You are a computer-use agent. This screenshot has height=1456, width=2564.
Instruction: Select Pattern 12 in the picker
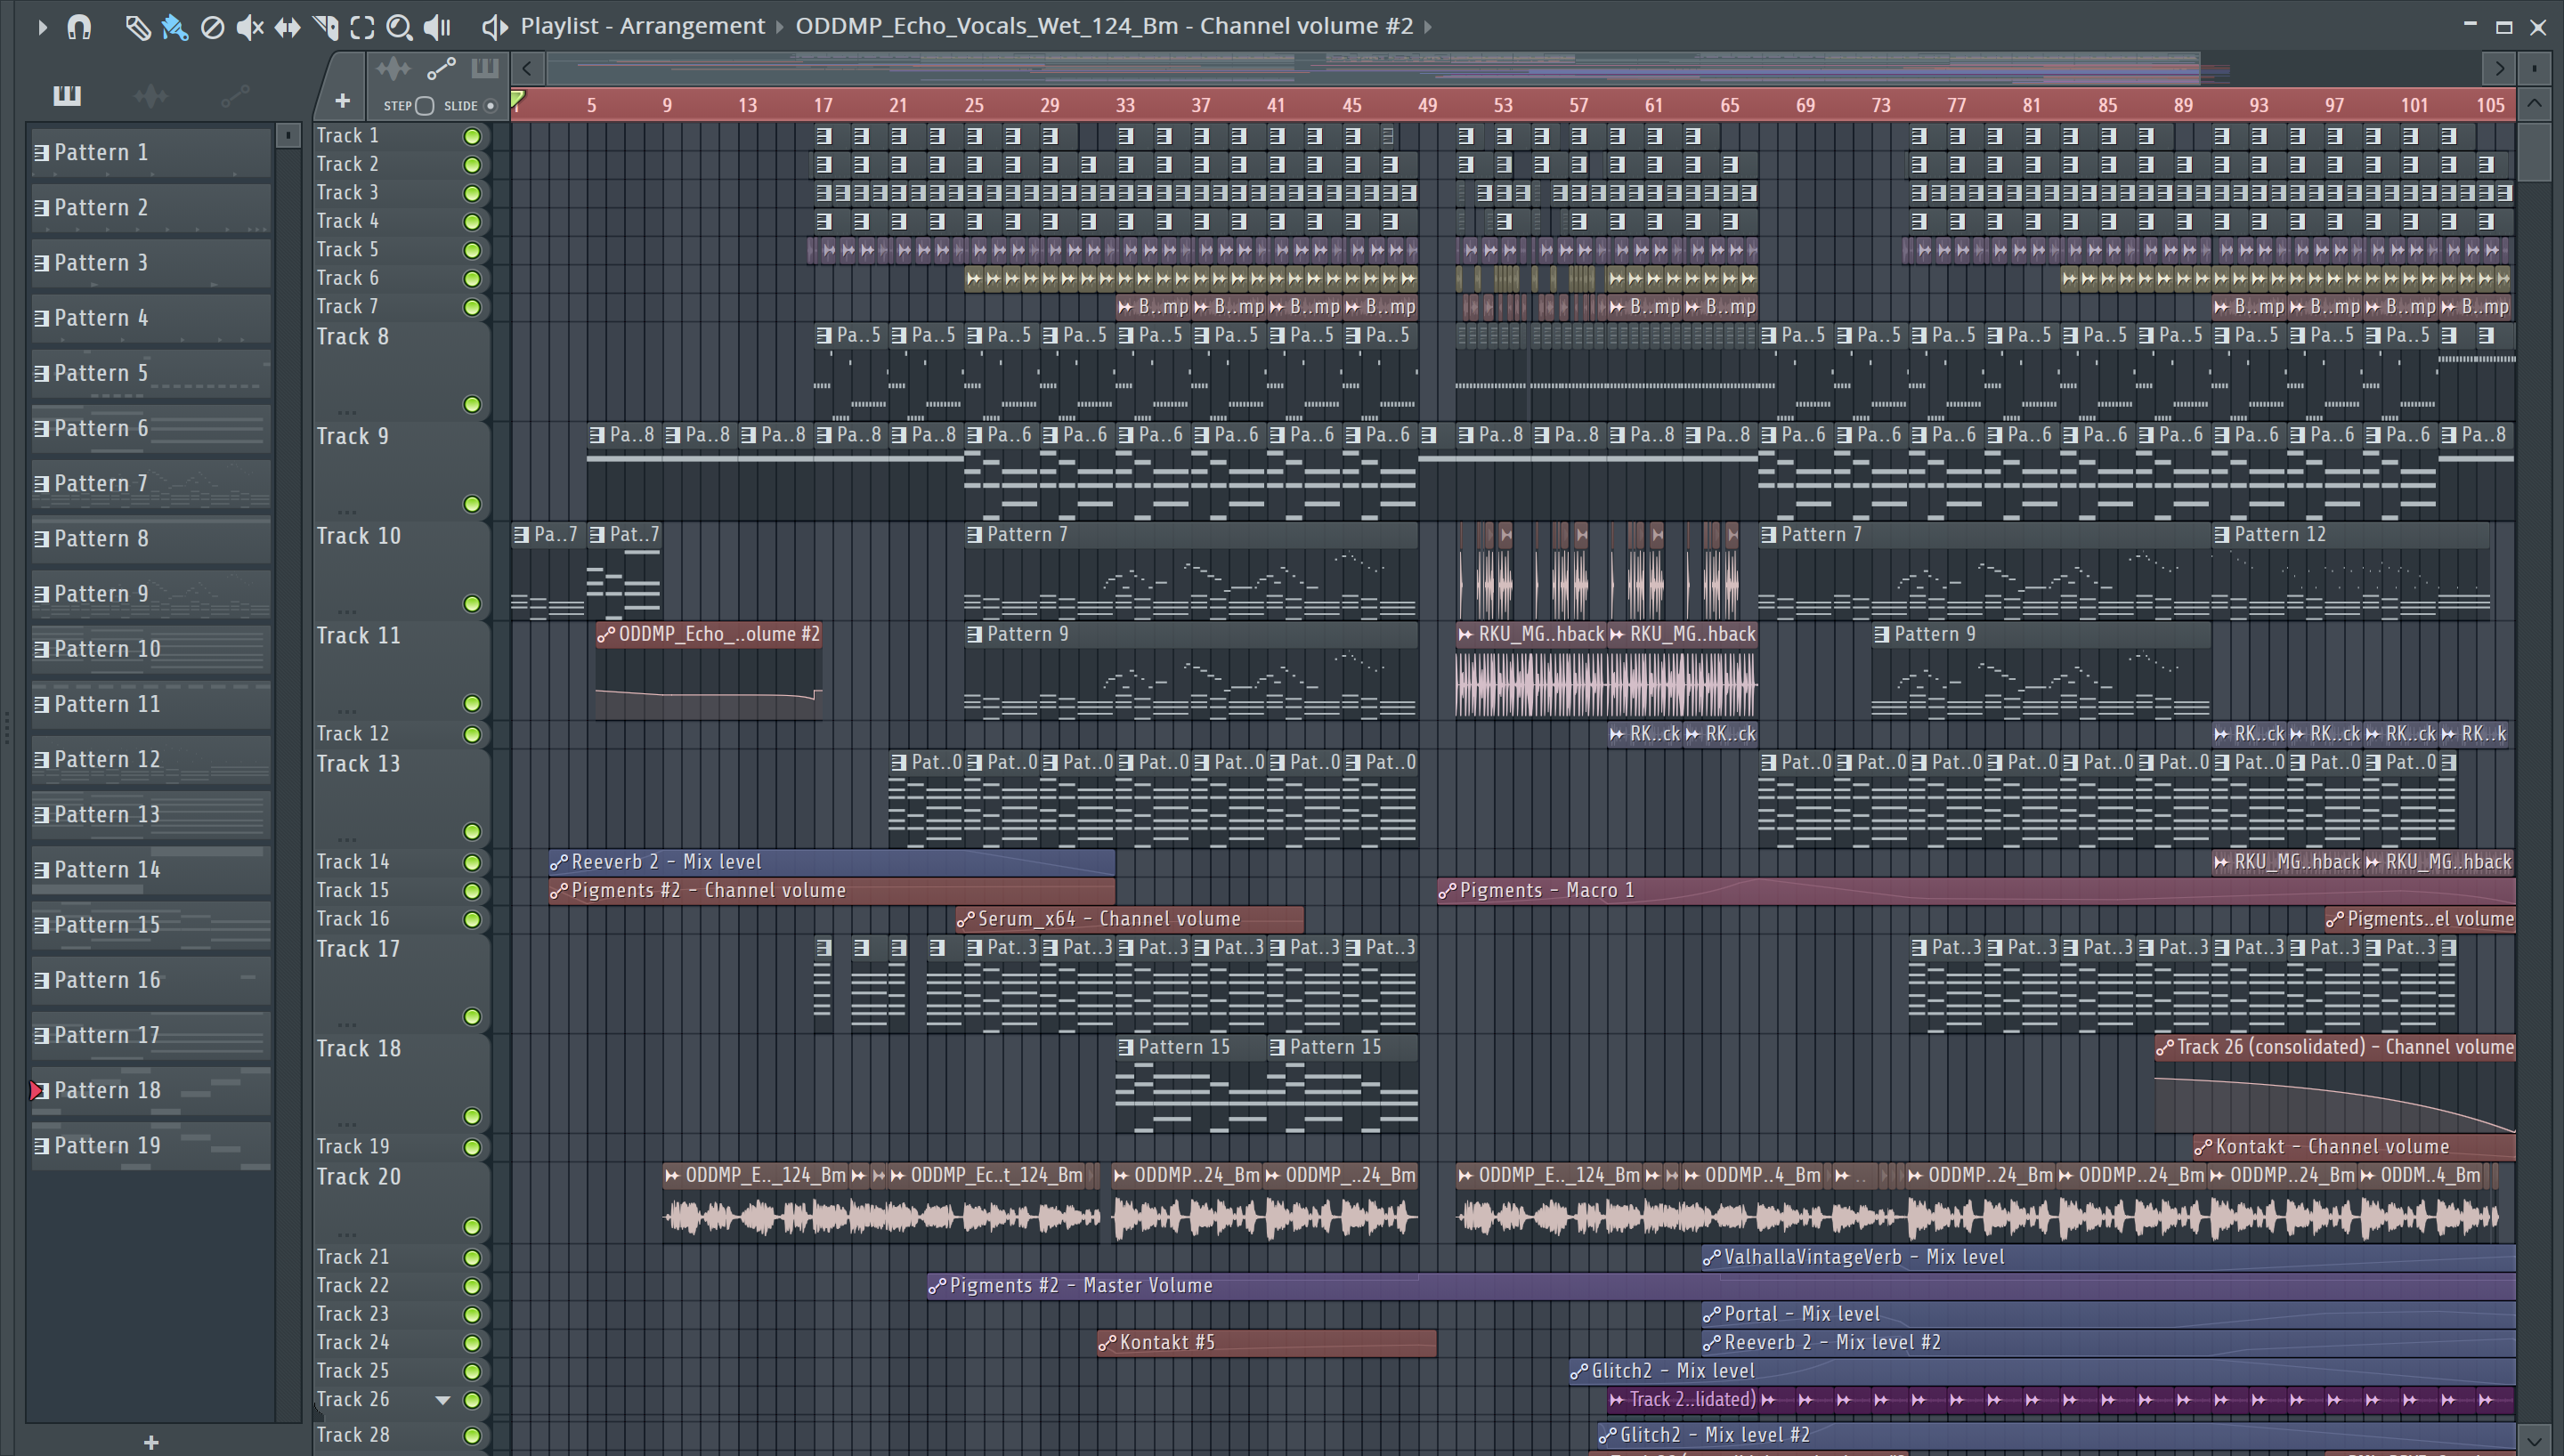coord(151,759)
